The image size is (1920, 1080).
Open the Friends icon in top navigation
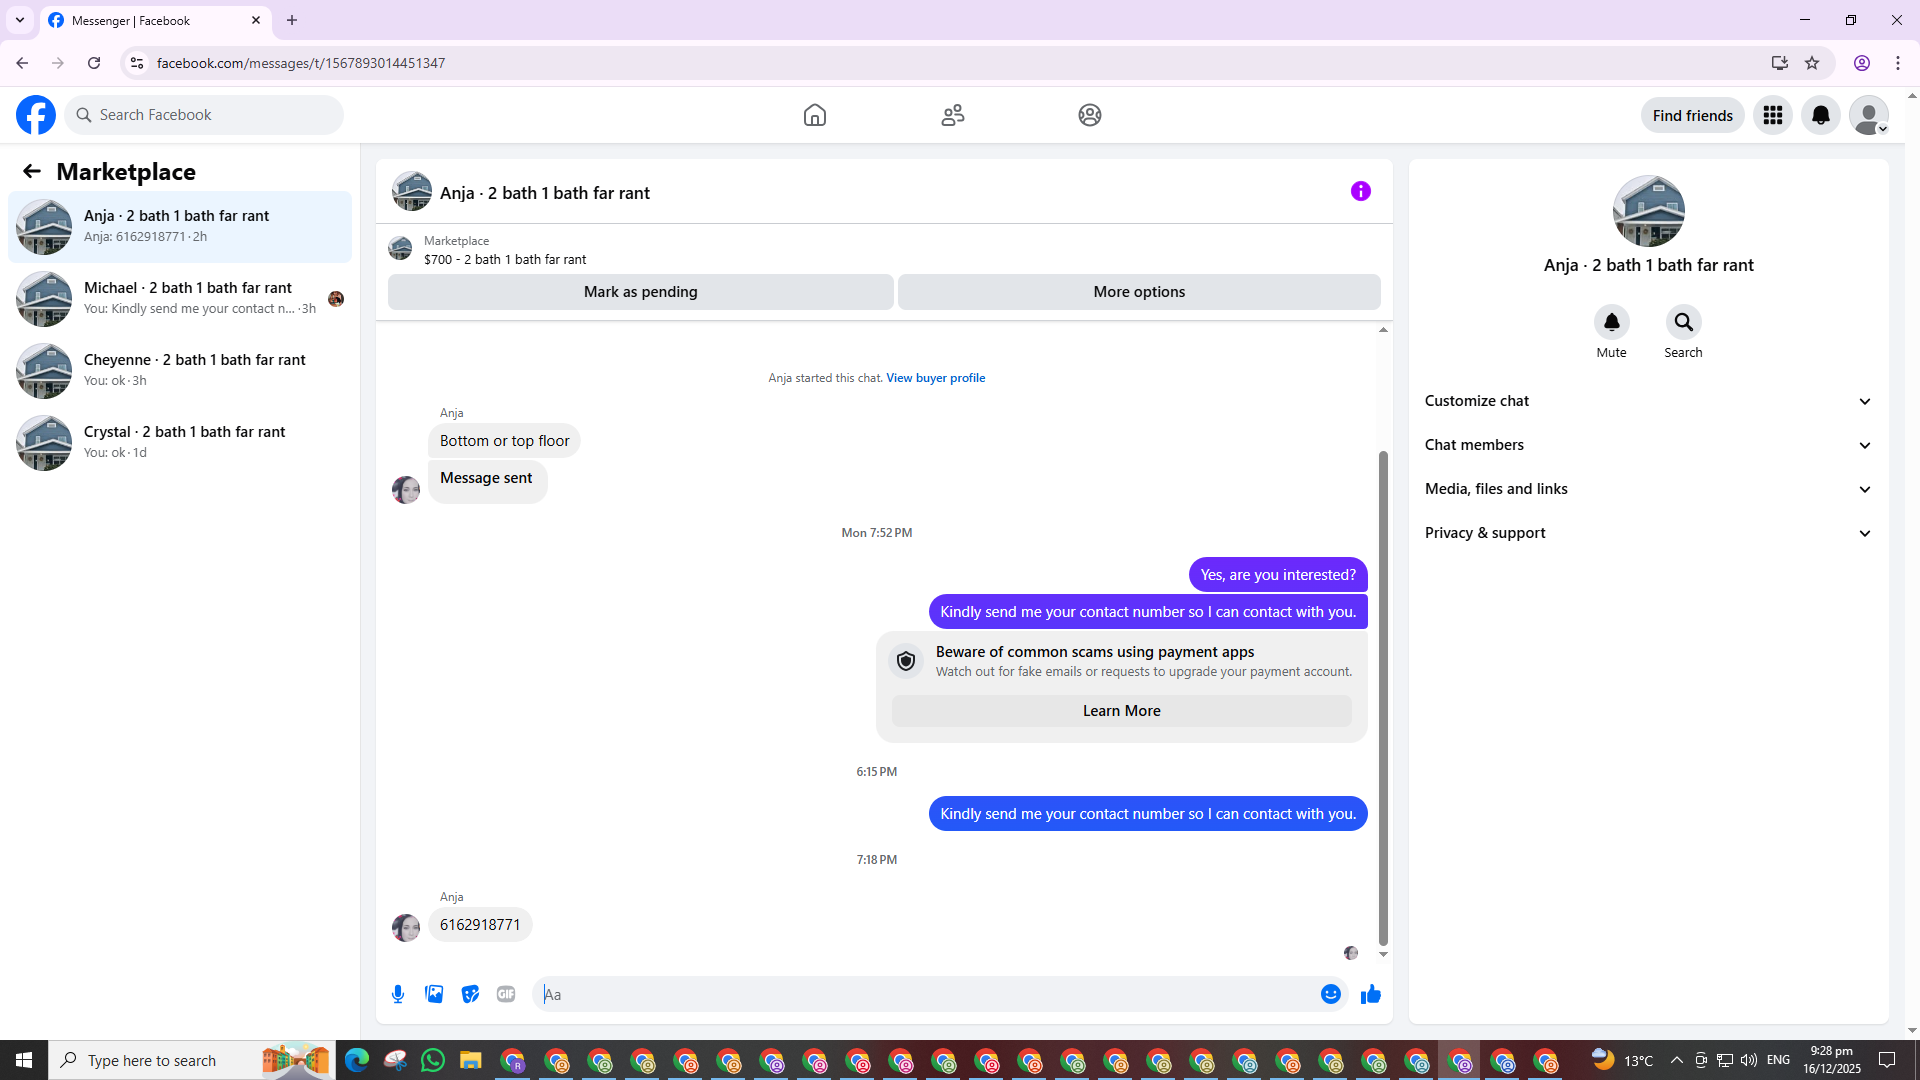[x=953, y=115]
